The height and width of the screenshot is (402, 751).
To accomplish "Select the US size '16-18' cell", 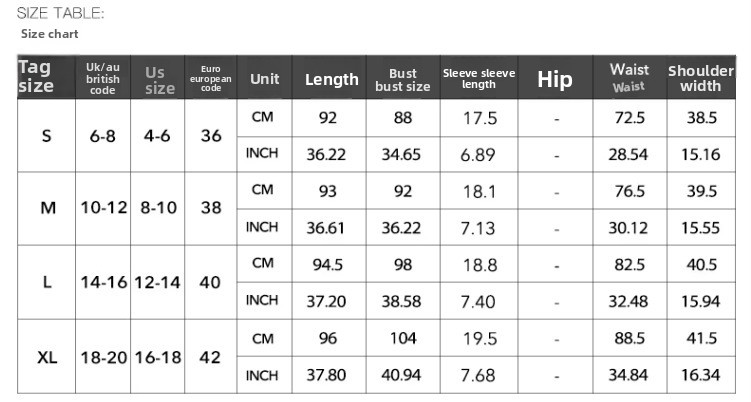I will click(x=158, y=357).
